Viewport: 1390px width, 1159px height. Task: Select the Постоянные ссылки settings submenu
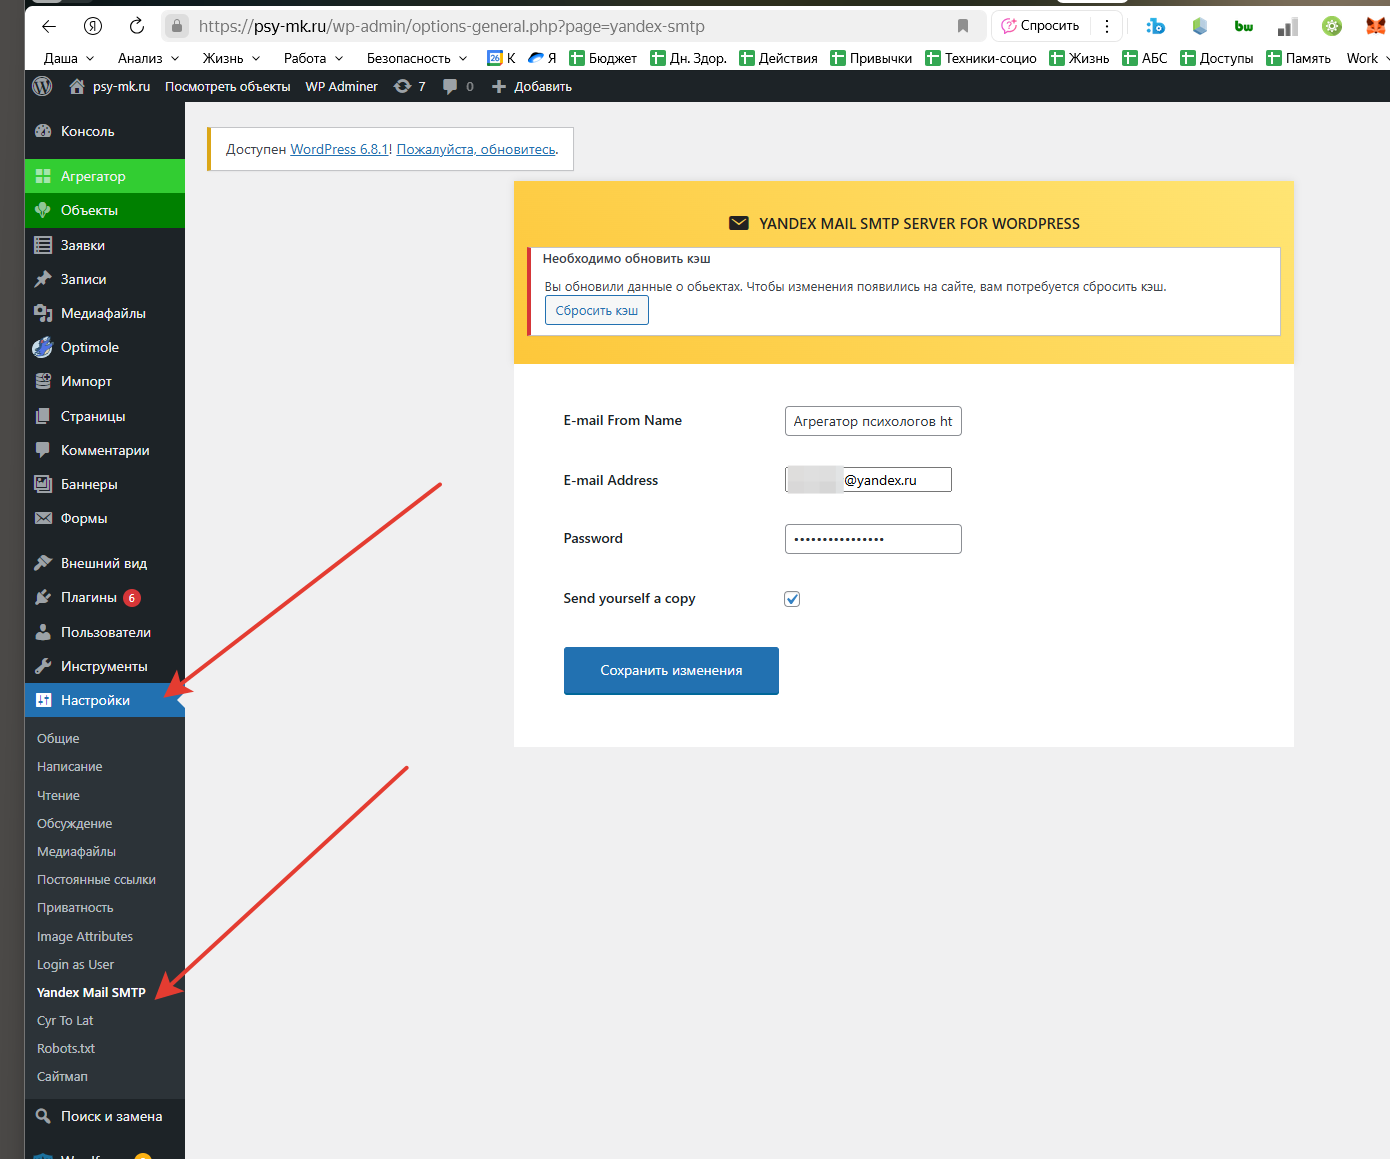pyautogui.click(x=96, y=880)
